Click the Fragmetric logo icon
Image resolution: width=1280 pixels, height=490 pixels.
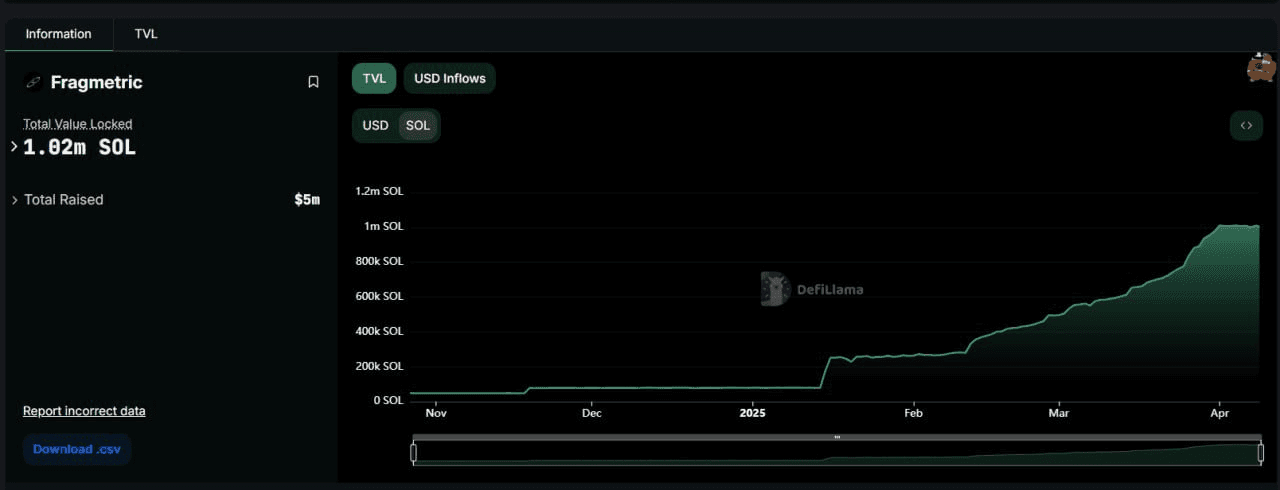(x=33, y=82)
